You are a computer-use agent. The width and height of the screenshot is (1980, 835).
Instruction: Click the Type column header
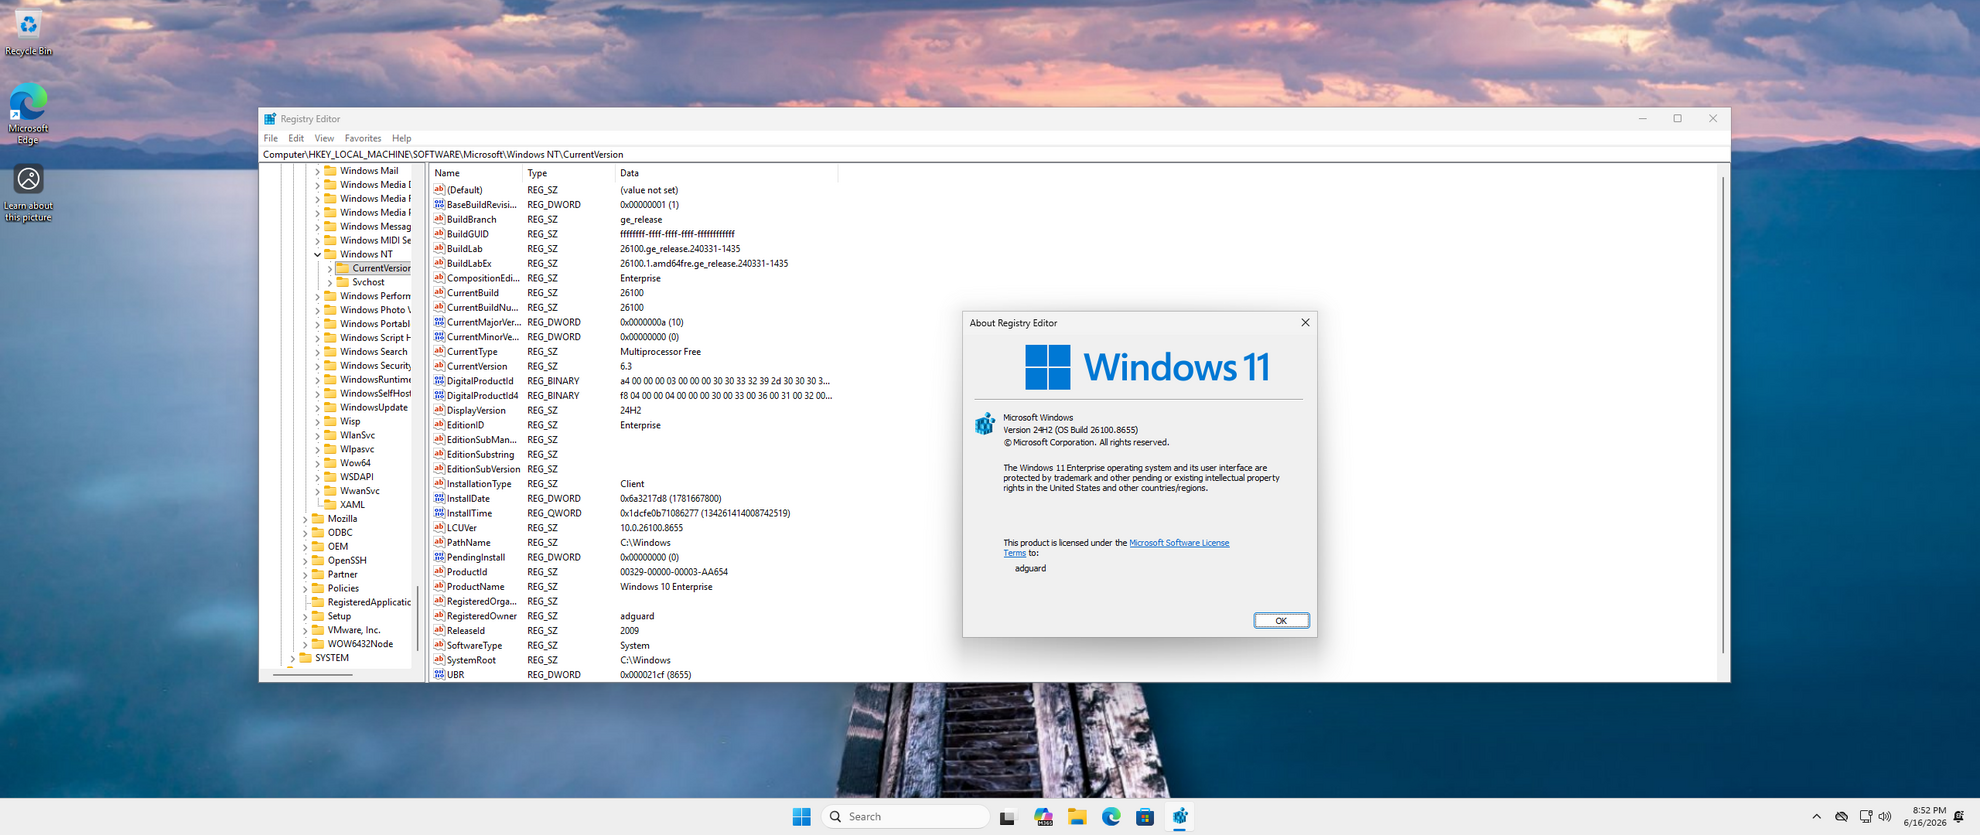point(568,173)
